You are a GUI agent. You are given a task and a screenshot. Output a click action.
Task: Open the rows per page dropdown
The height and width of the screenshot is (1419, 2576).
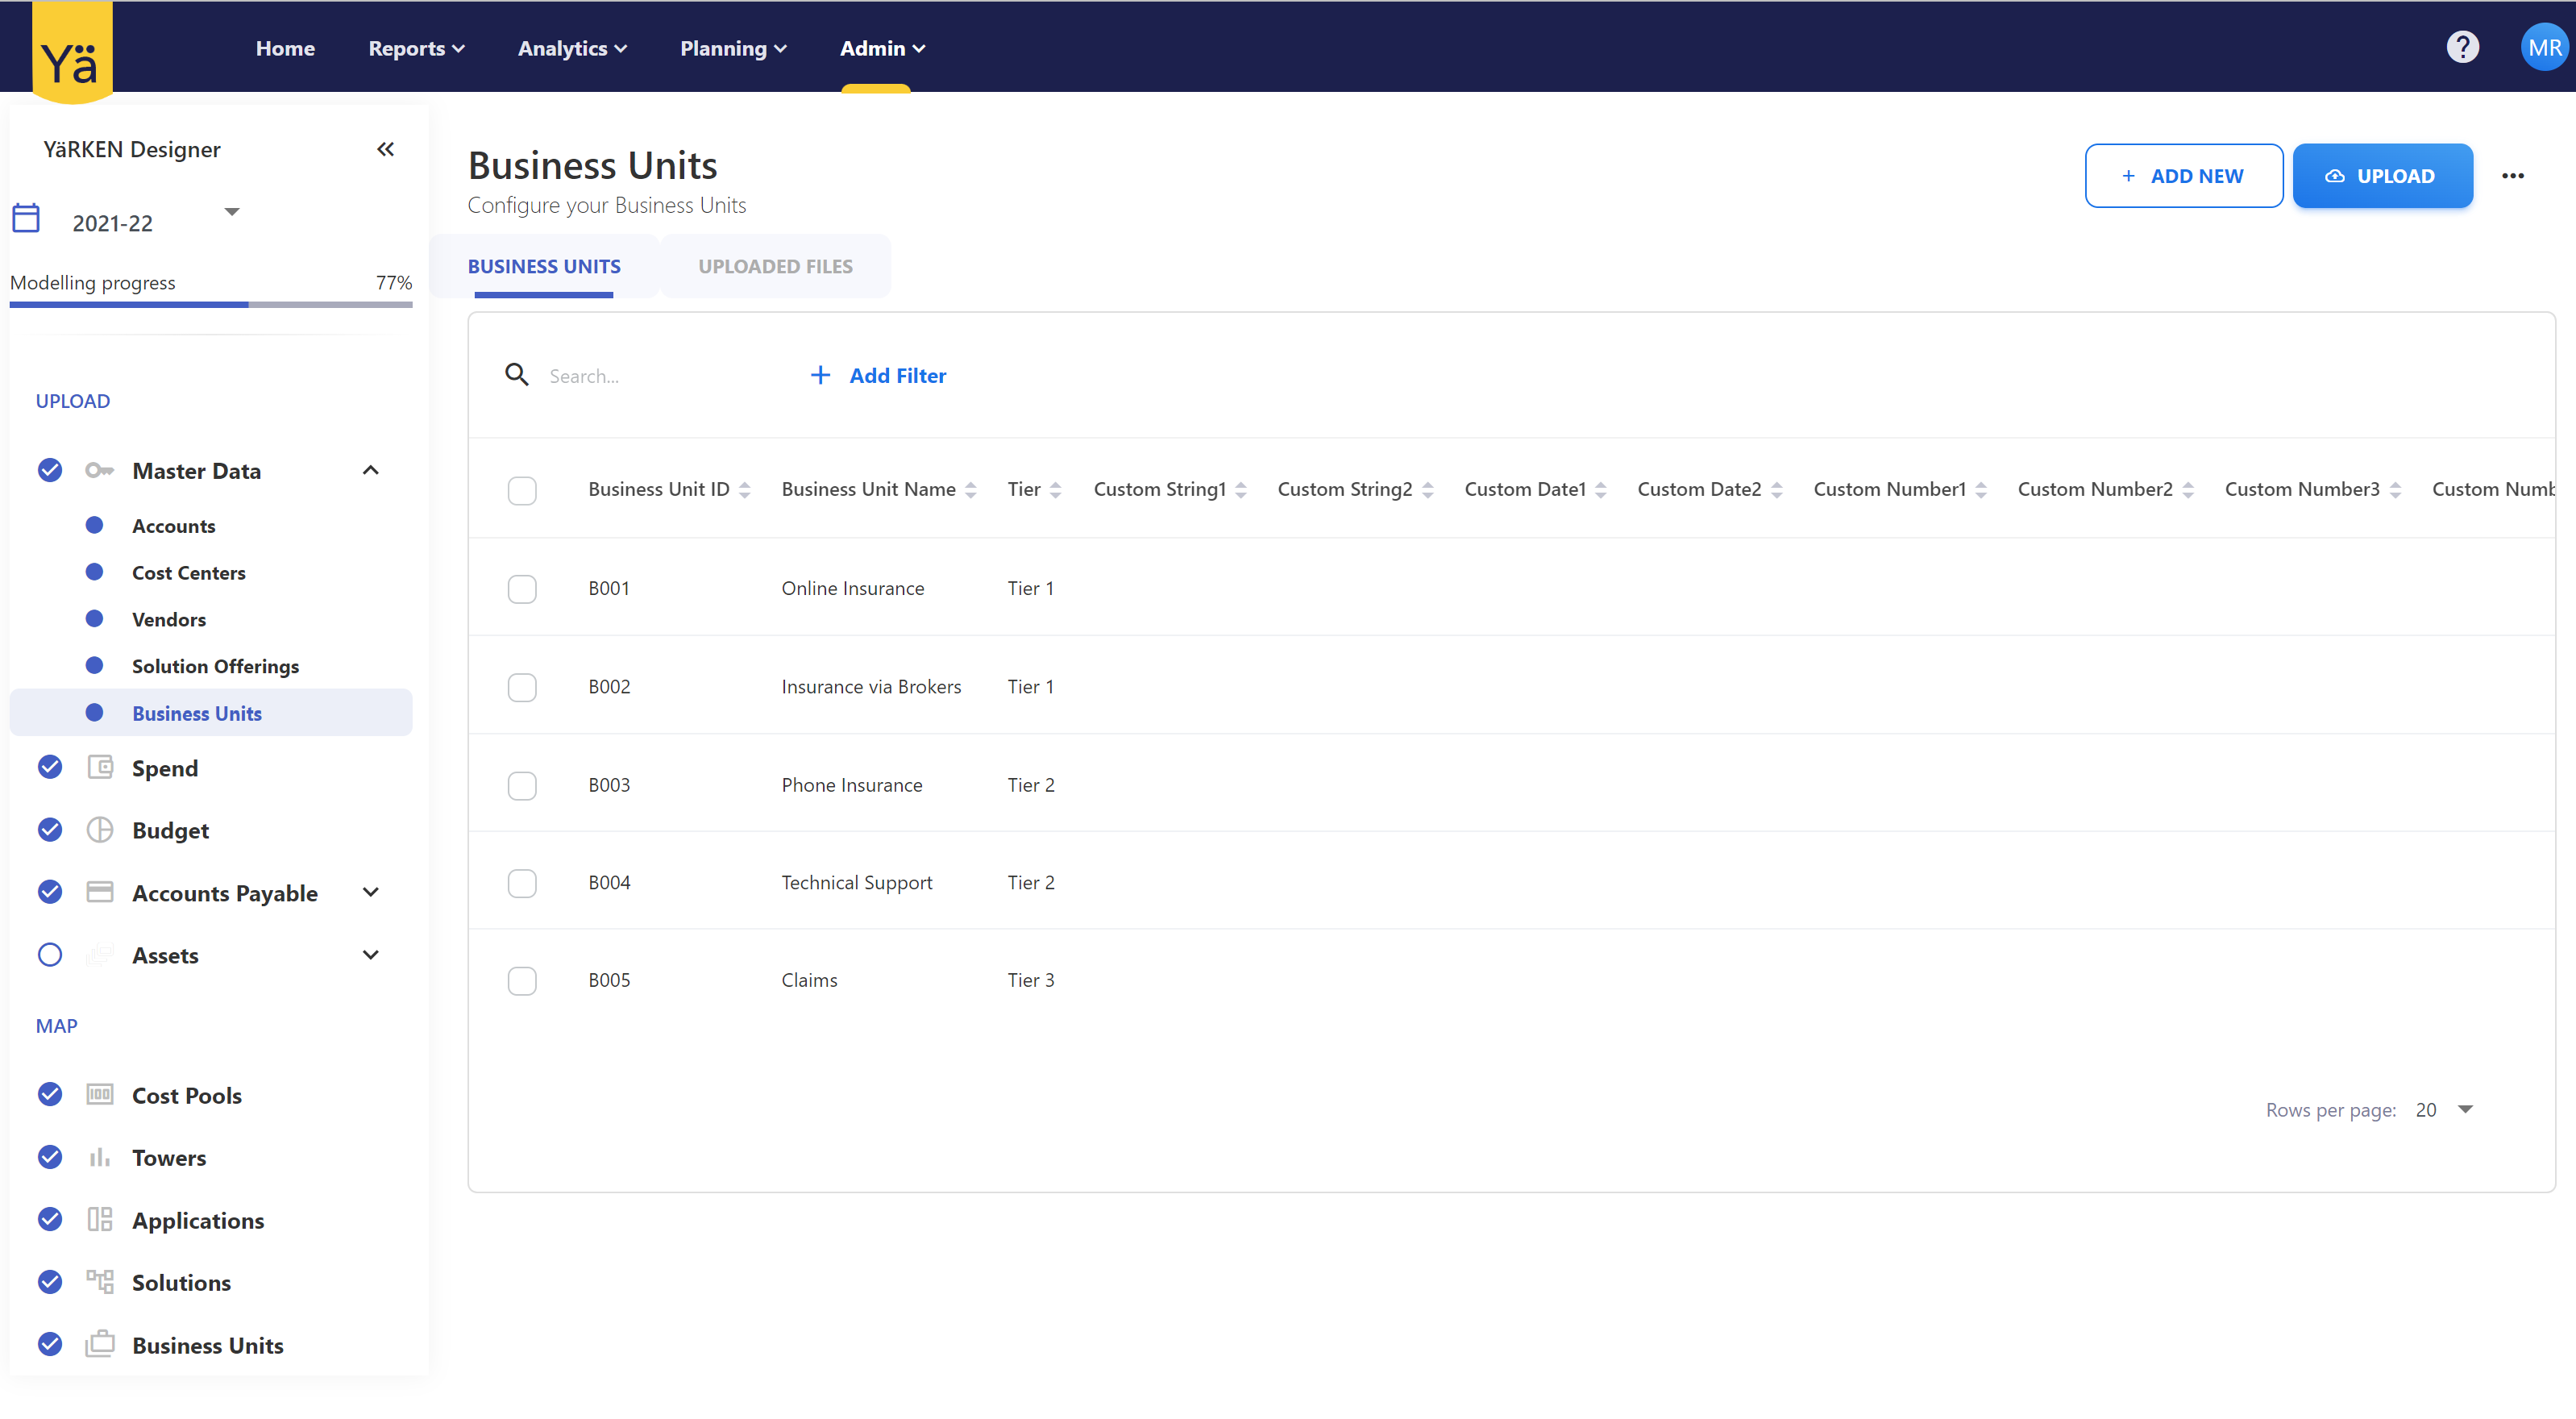(2465, 1109)
